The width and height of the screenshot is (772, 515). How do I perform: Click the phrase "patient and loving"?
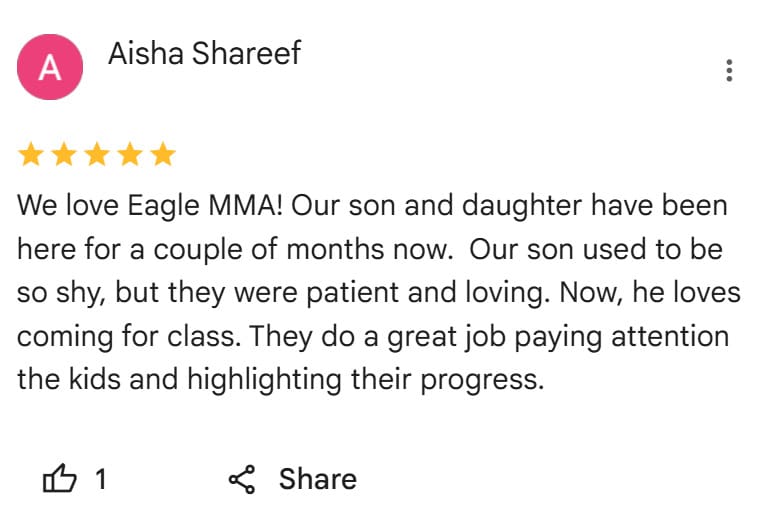tap(428, 292)
